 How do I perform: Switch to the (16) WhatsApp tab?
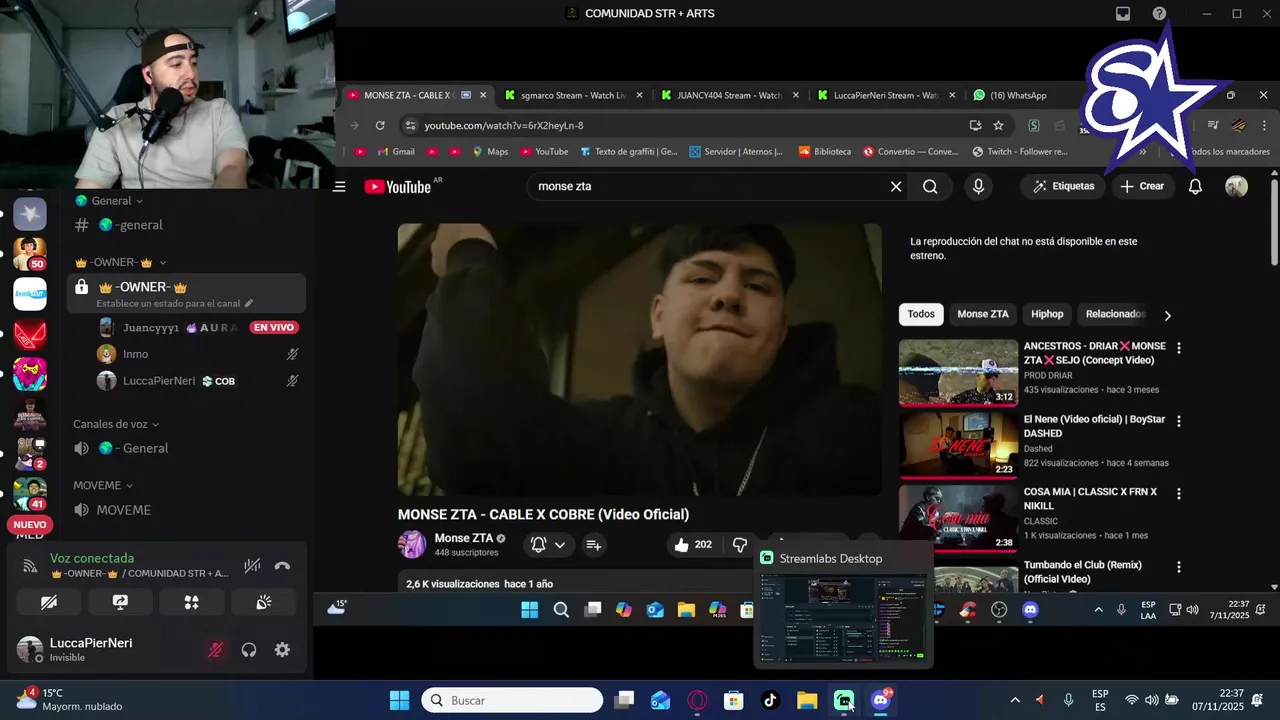[1010, 95]
